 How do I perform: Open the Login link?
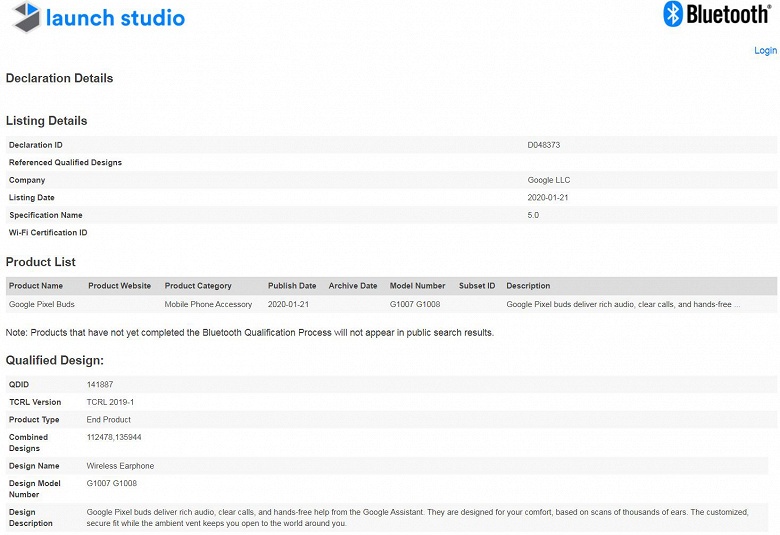[765, 50]
